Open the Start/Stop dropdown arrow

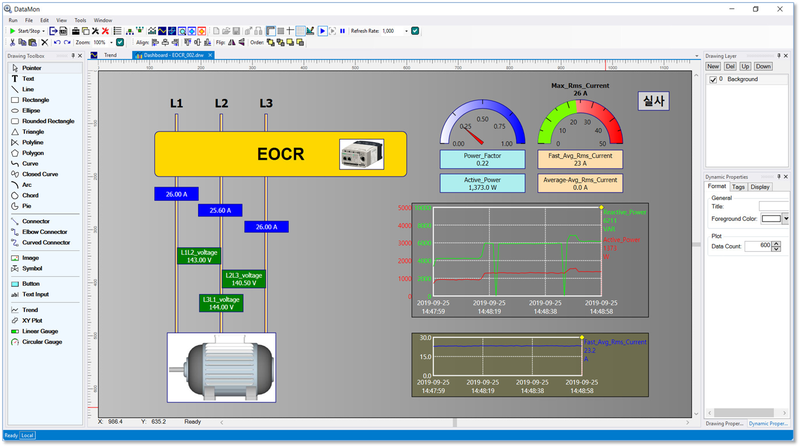coord(43,31)
